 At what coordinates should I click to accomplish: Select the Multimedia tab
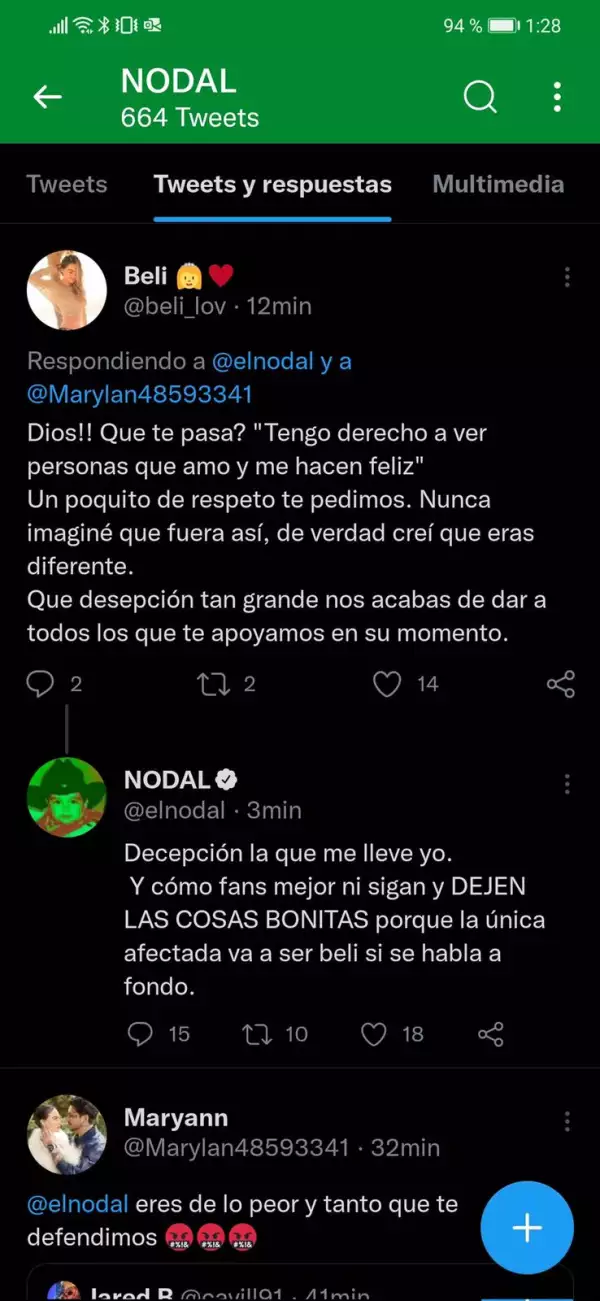click(498, 184)
